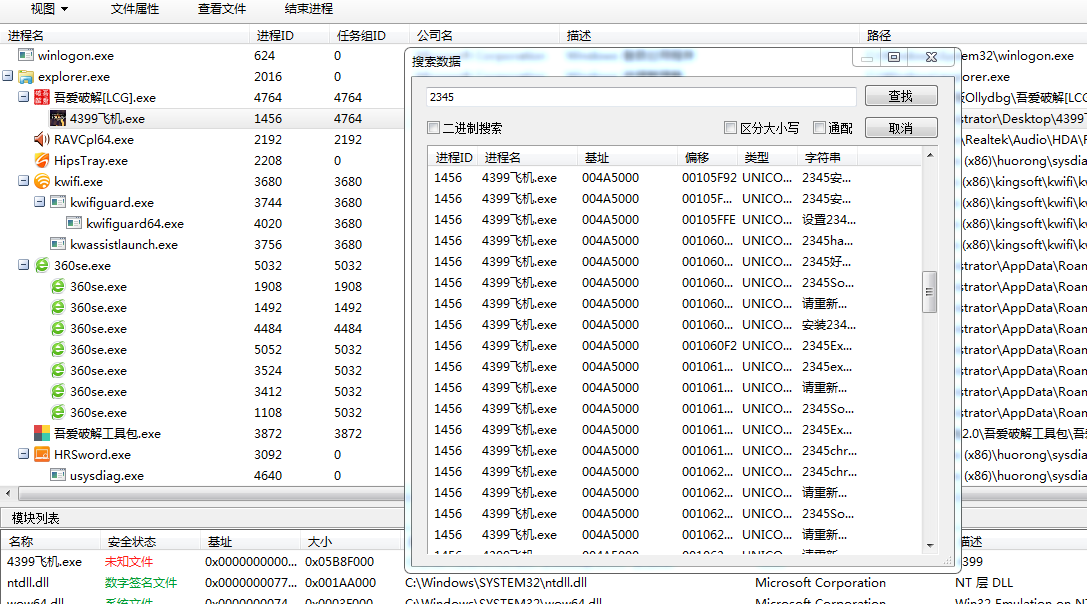Click the 查找 button in search dialog
The image size is (1087, 604).
(901, 96)
